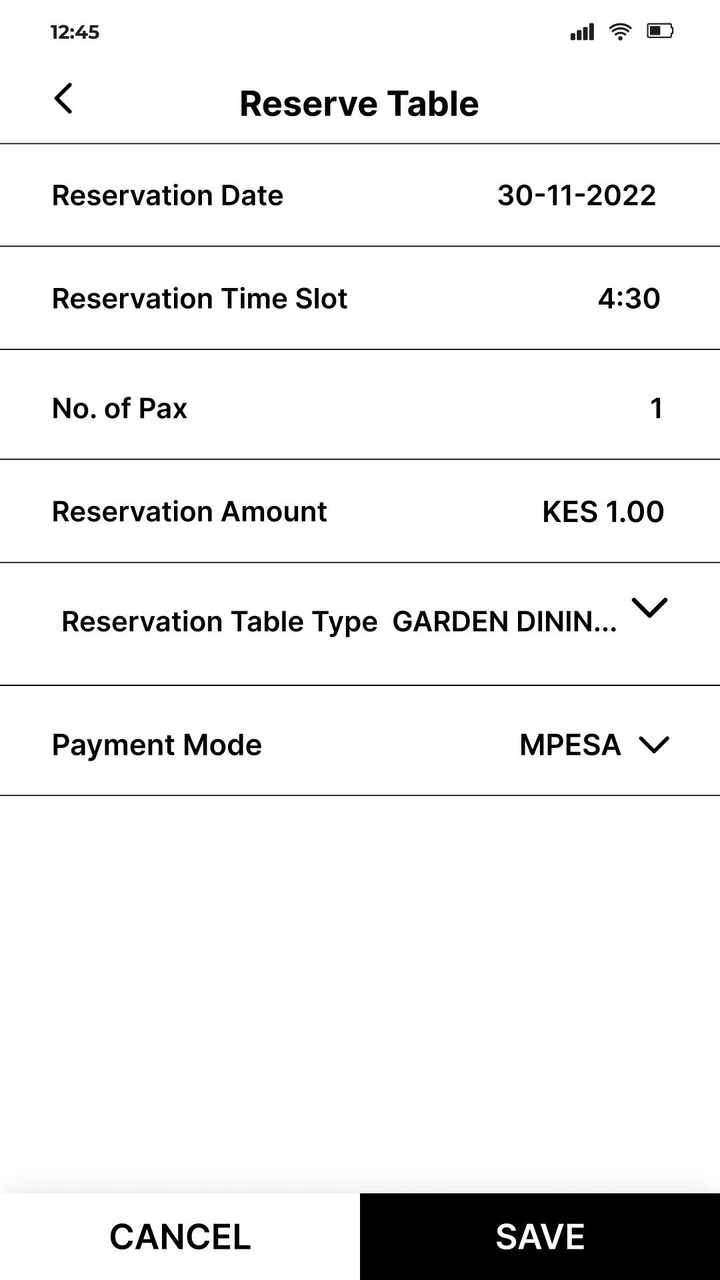Tap the 4:30 time slot value
720x1280 pixels.
click(x=629, y=298)
